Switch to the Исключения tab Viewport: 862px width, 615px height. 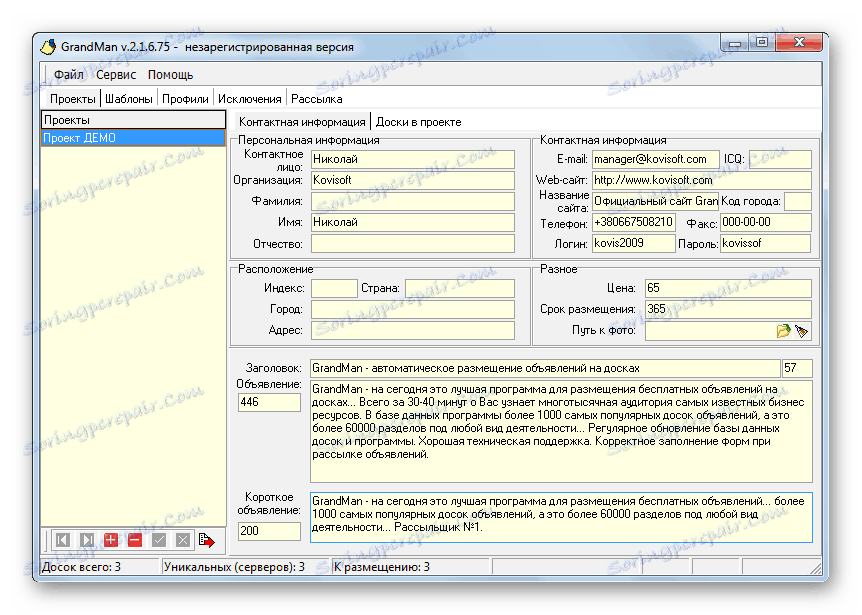[x=250, y=99]
